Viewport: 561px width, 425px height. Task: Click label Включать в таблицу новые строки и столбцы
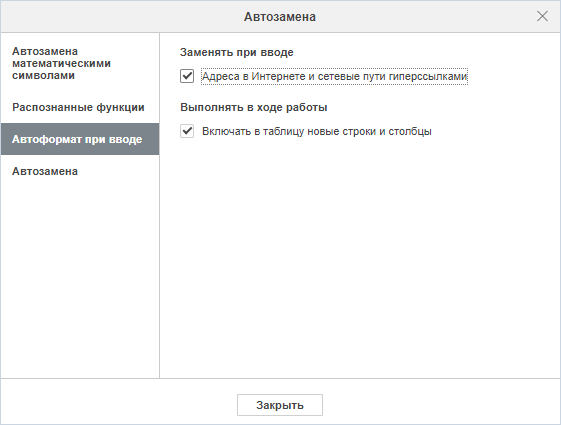[x=317, y=131]
